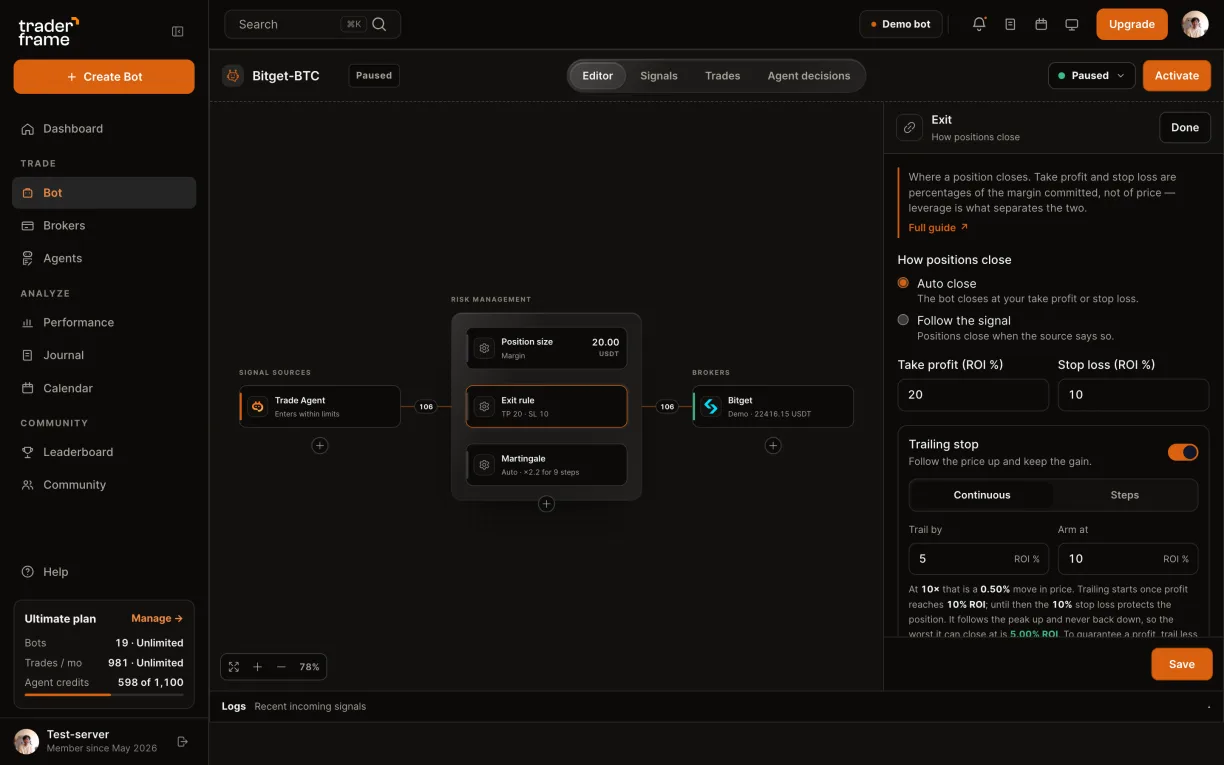Collapse the sidebar with the panel icon
Image resolution: width=1224 pixels, height=765 pixels.
(178, 31)
